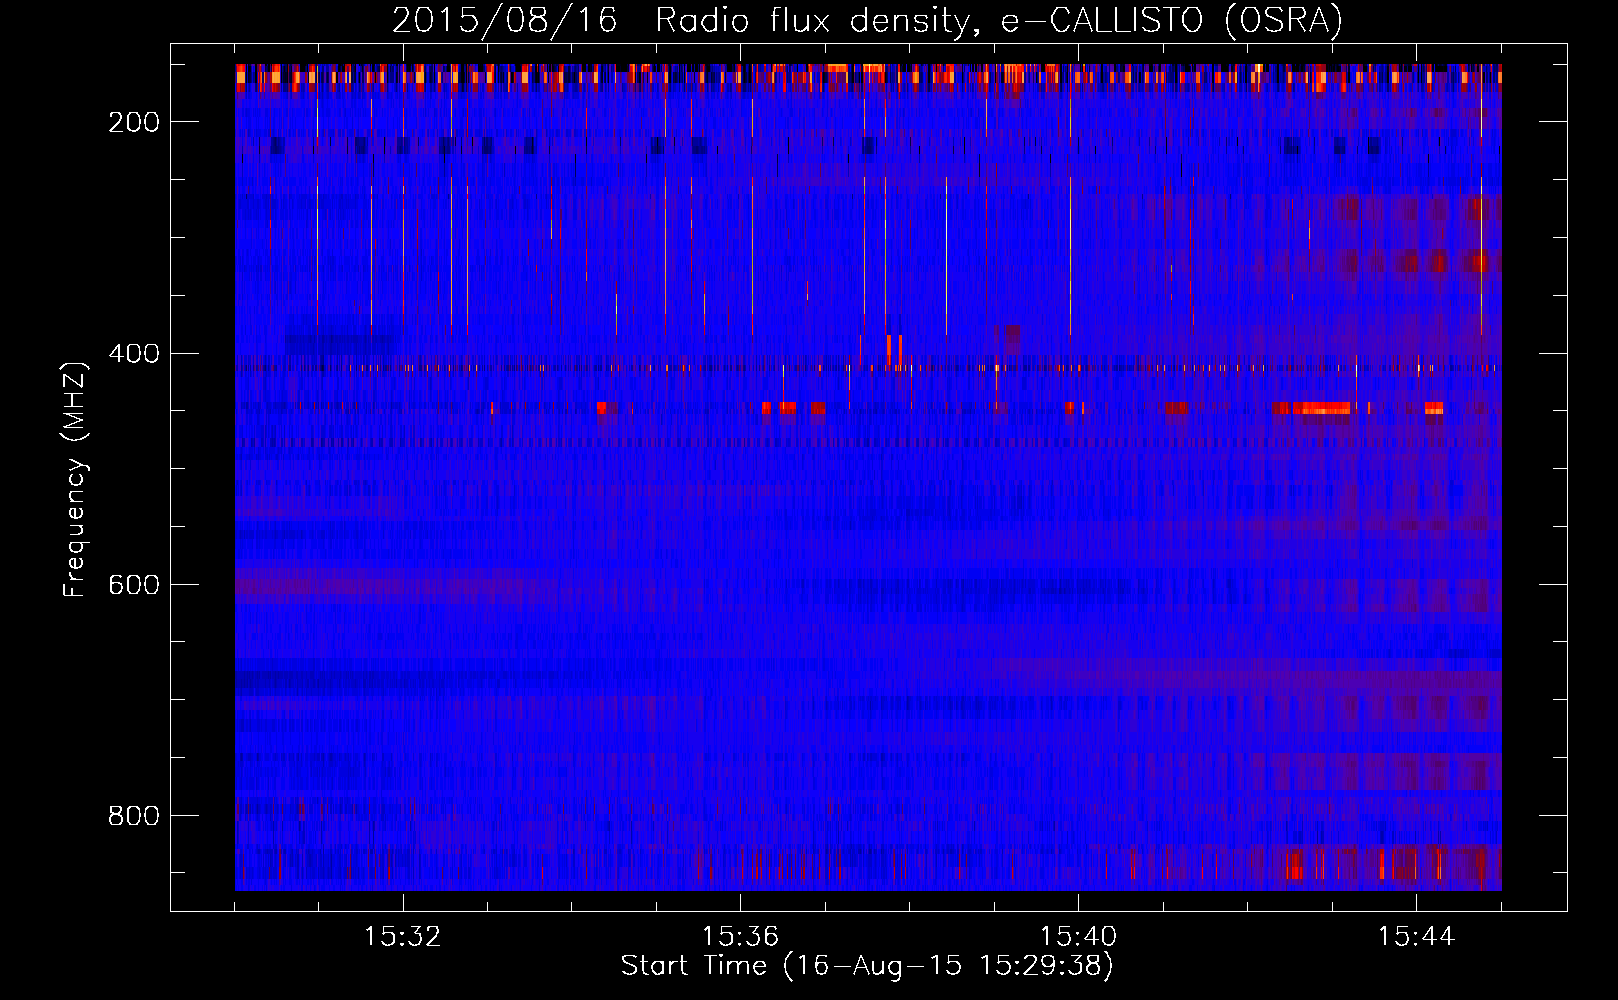Click the 600 MHz frequency axis label
Image resolution: width=1618 pixels, height=1000 pixels.
click(133, 585)
